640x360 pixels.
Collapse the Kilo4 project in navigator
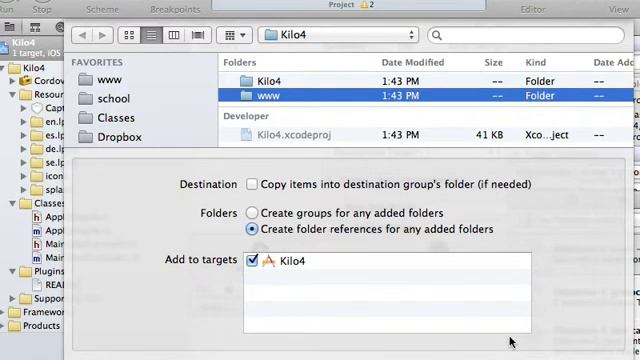point(2,68)
